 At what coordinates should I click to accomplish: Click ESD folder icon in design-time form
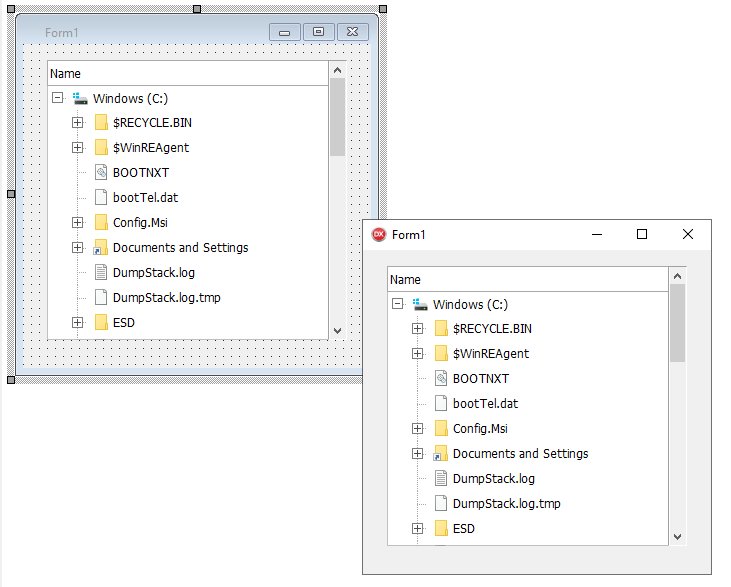pyautogui.click(x=100, y=322)
